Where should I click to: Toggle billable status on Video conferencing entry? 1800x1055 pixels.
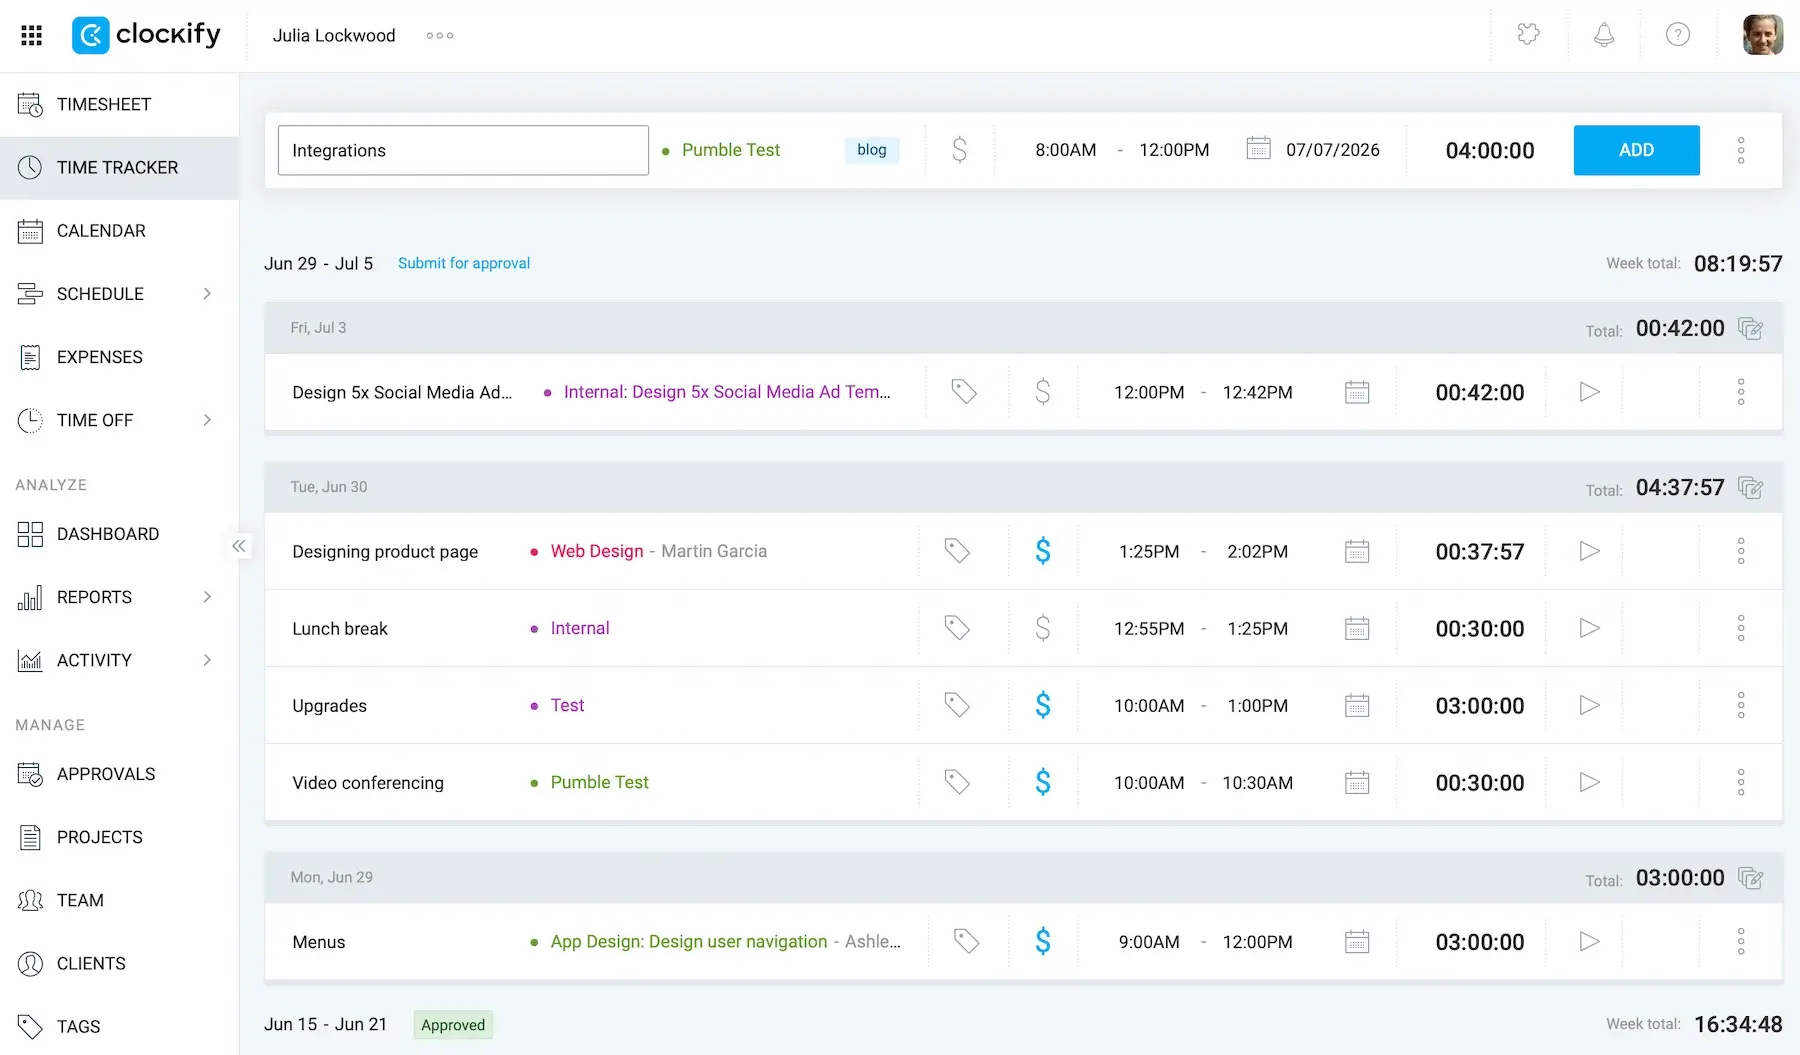tap(1043, 782)
